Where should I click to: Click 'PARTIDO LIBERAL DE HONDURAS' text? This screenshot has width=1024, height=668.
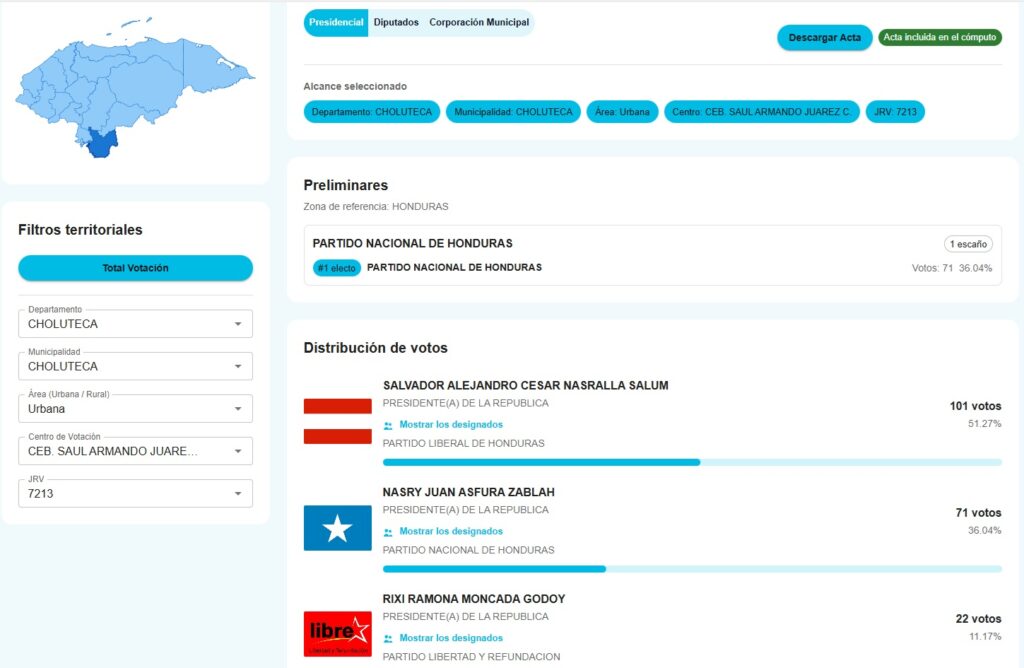click(463, 443)
